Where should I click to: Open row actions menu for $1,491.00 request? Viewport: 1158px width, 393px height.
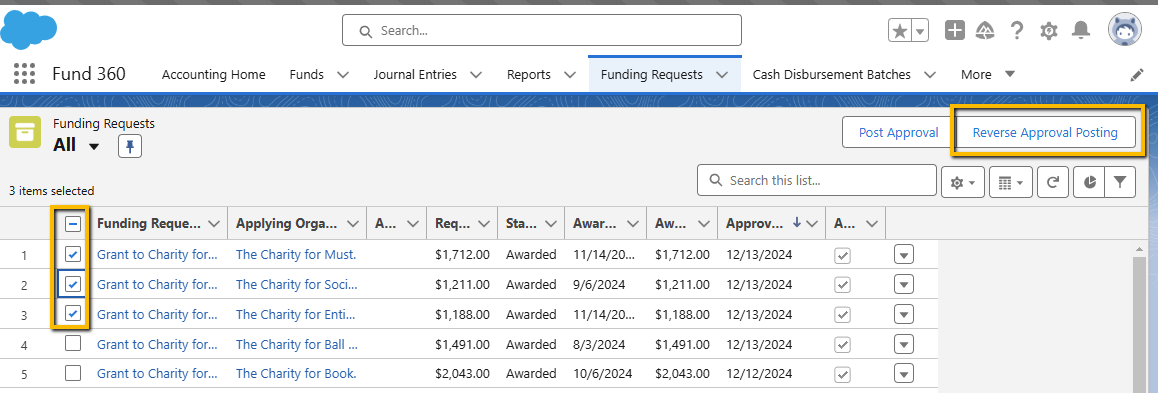click(x=904, y=344)
